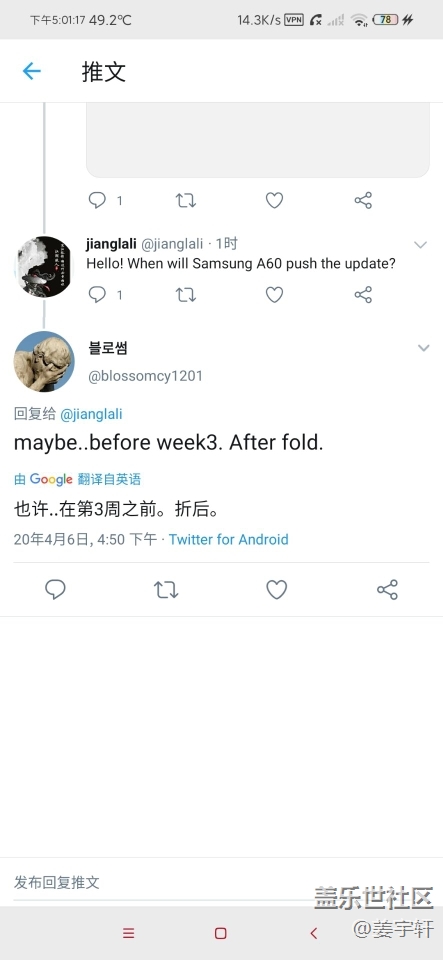This screenshot has height=960, width=443.
Task: Tap the 发布回复推文 reply field
Action: click(x=222, y=882)
